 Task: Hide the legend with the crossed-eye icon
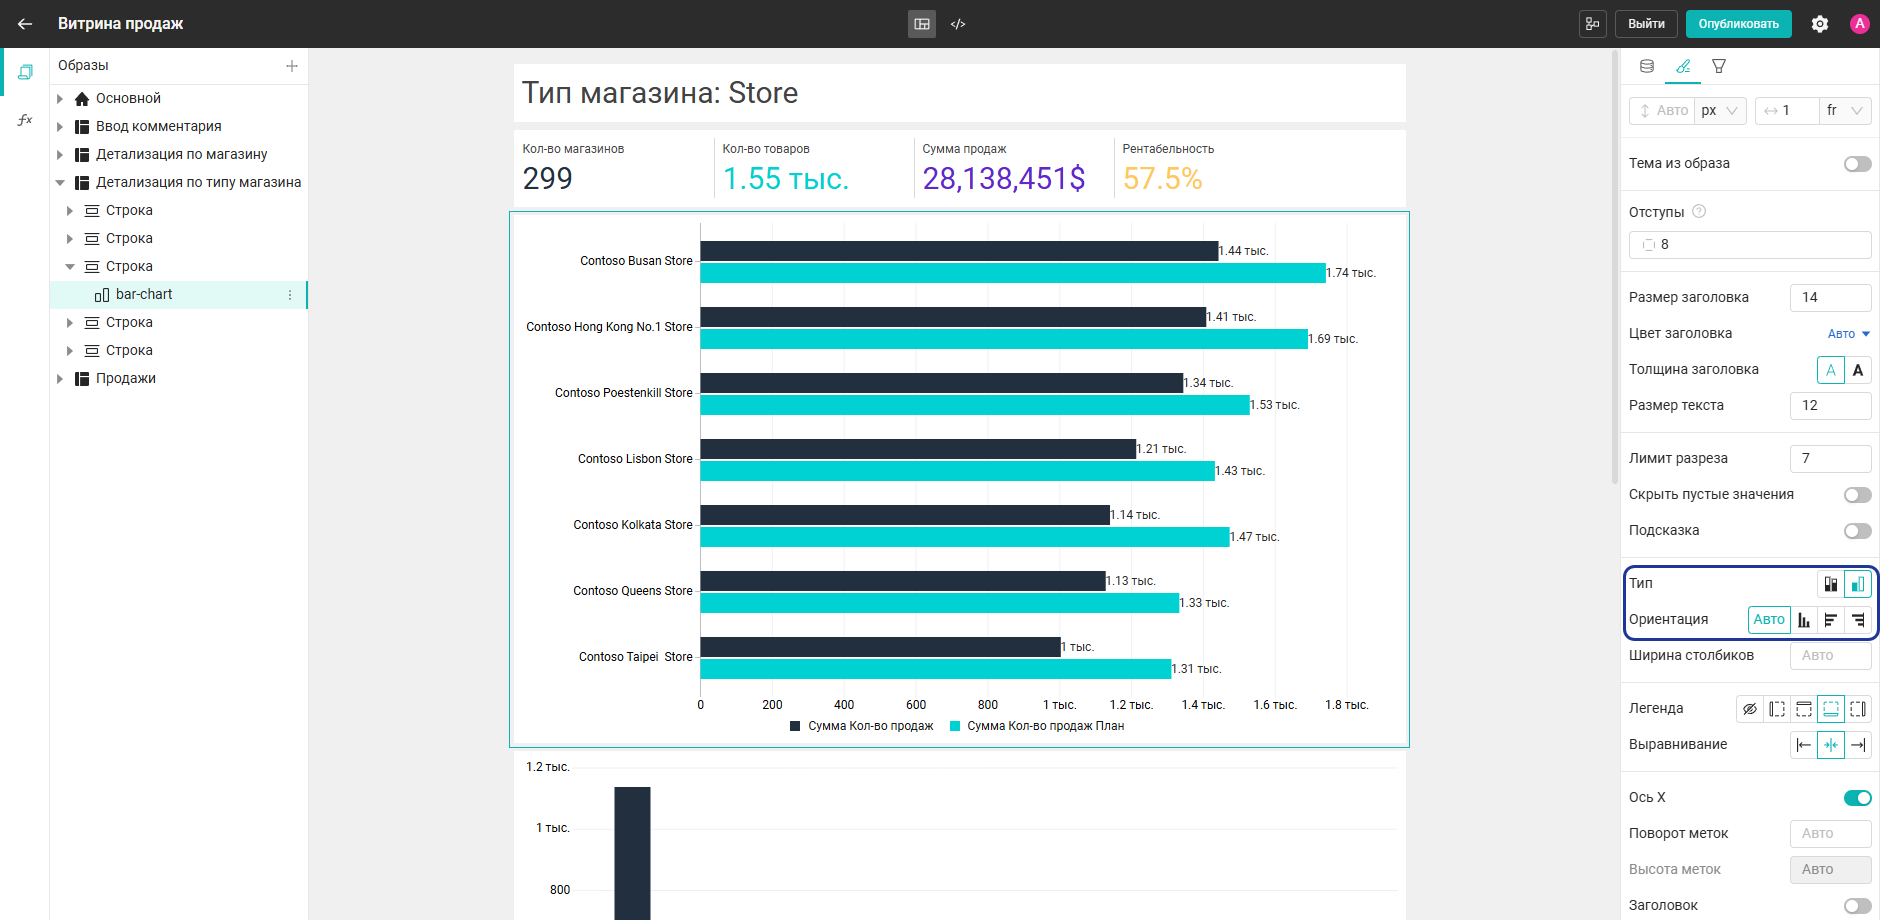coord(1750,709)
